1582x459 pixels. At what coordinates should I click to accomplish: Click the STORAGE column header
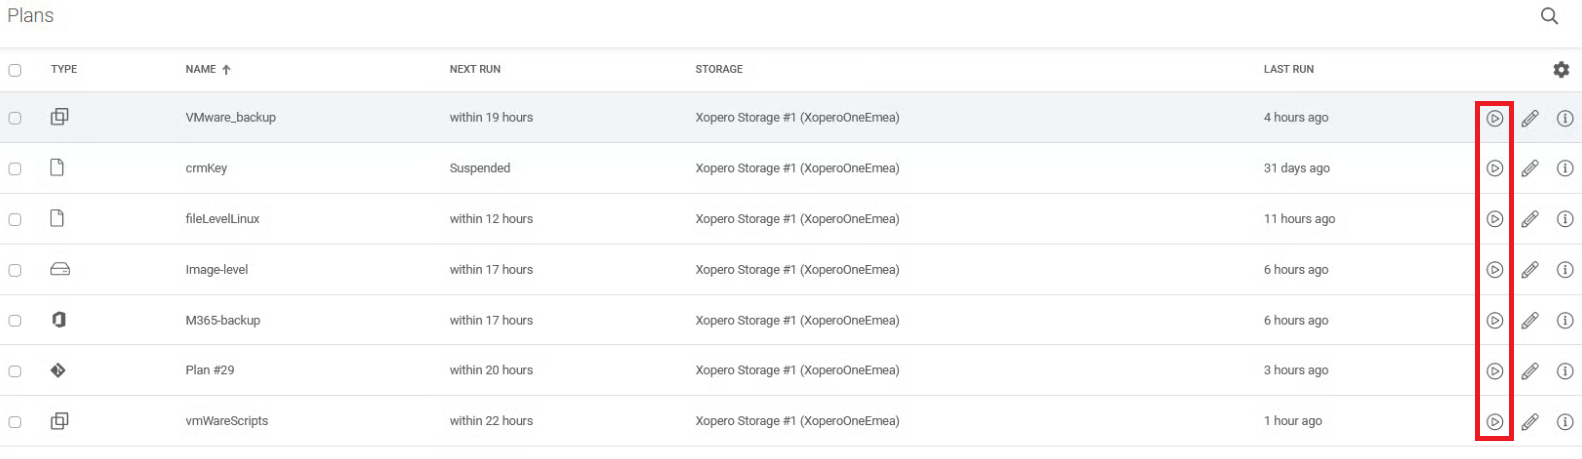pos(719,70)
